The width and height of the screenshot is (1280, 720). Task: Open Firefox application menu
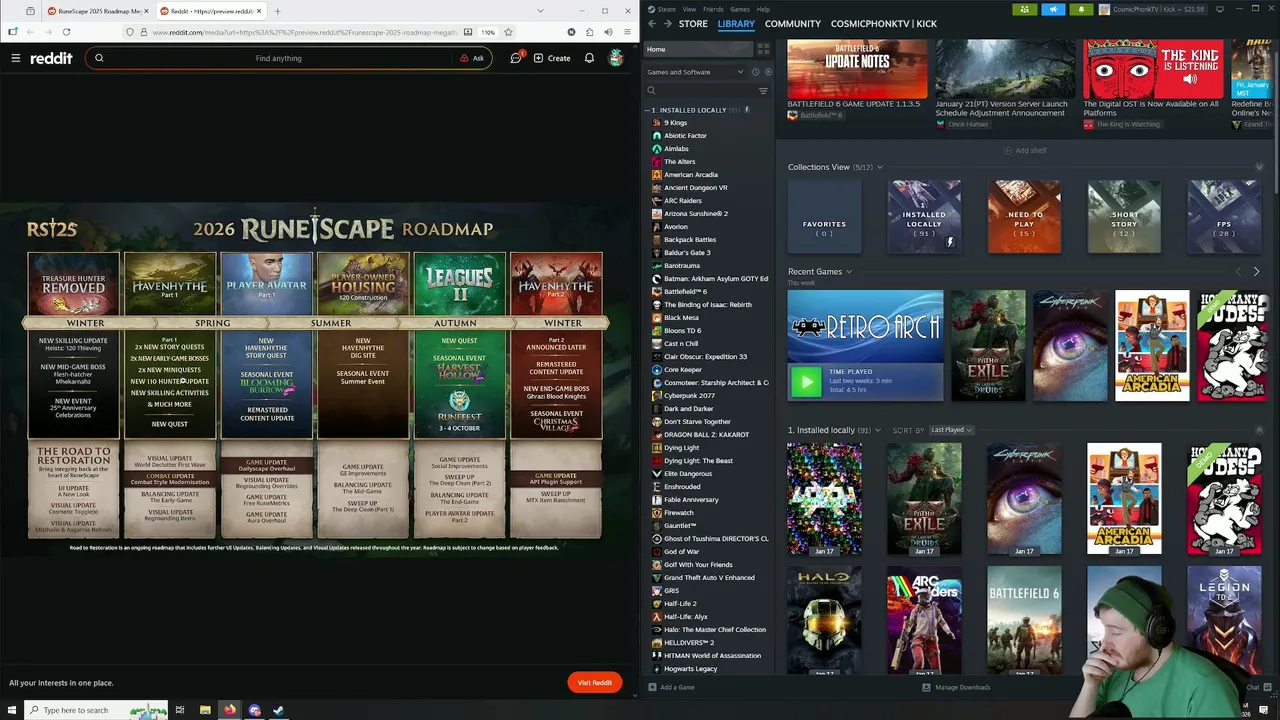tap(626, 32)
